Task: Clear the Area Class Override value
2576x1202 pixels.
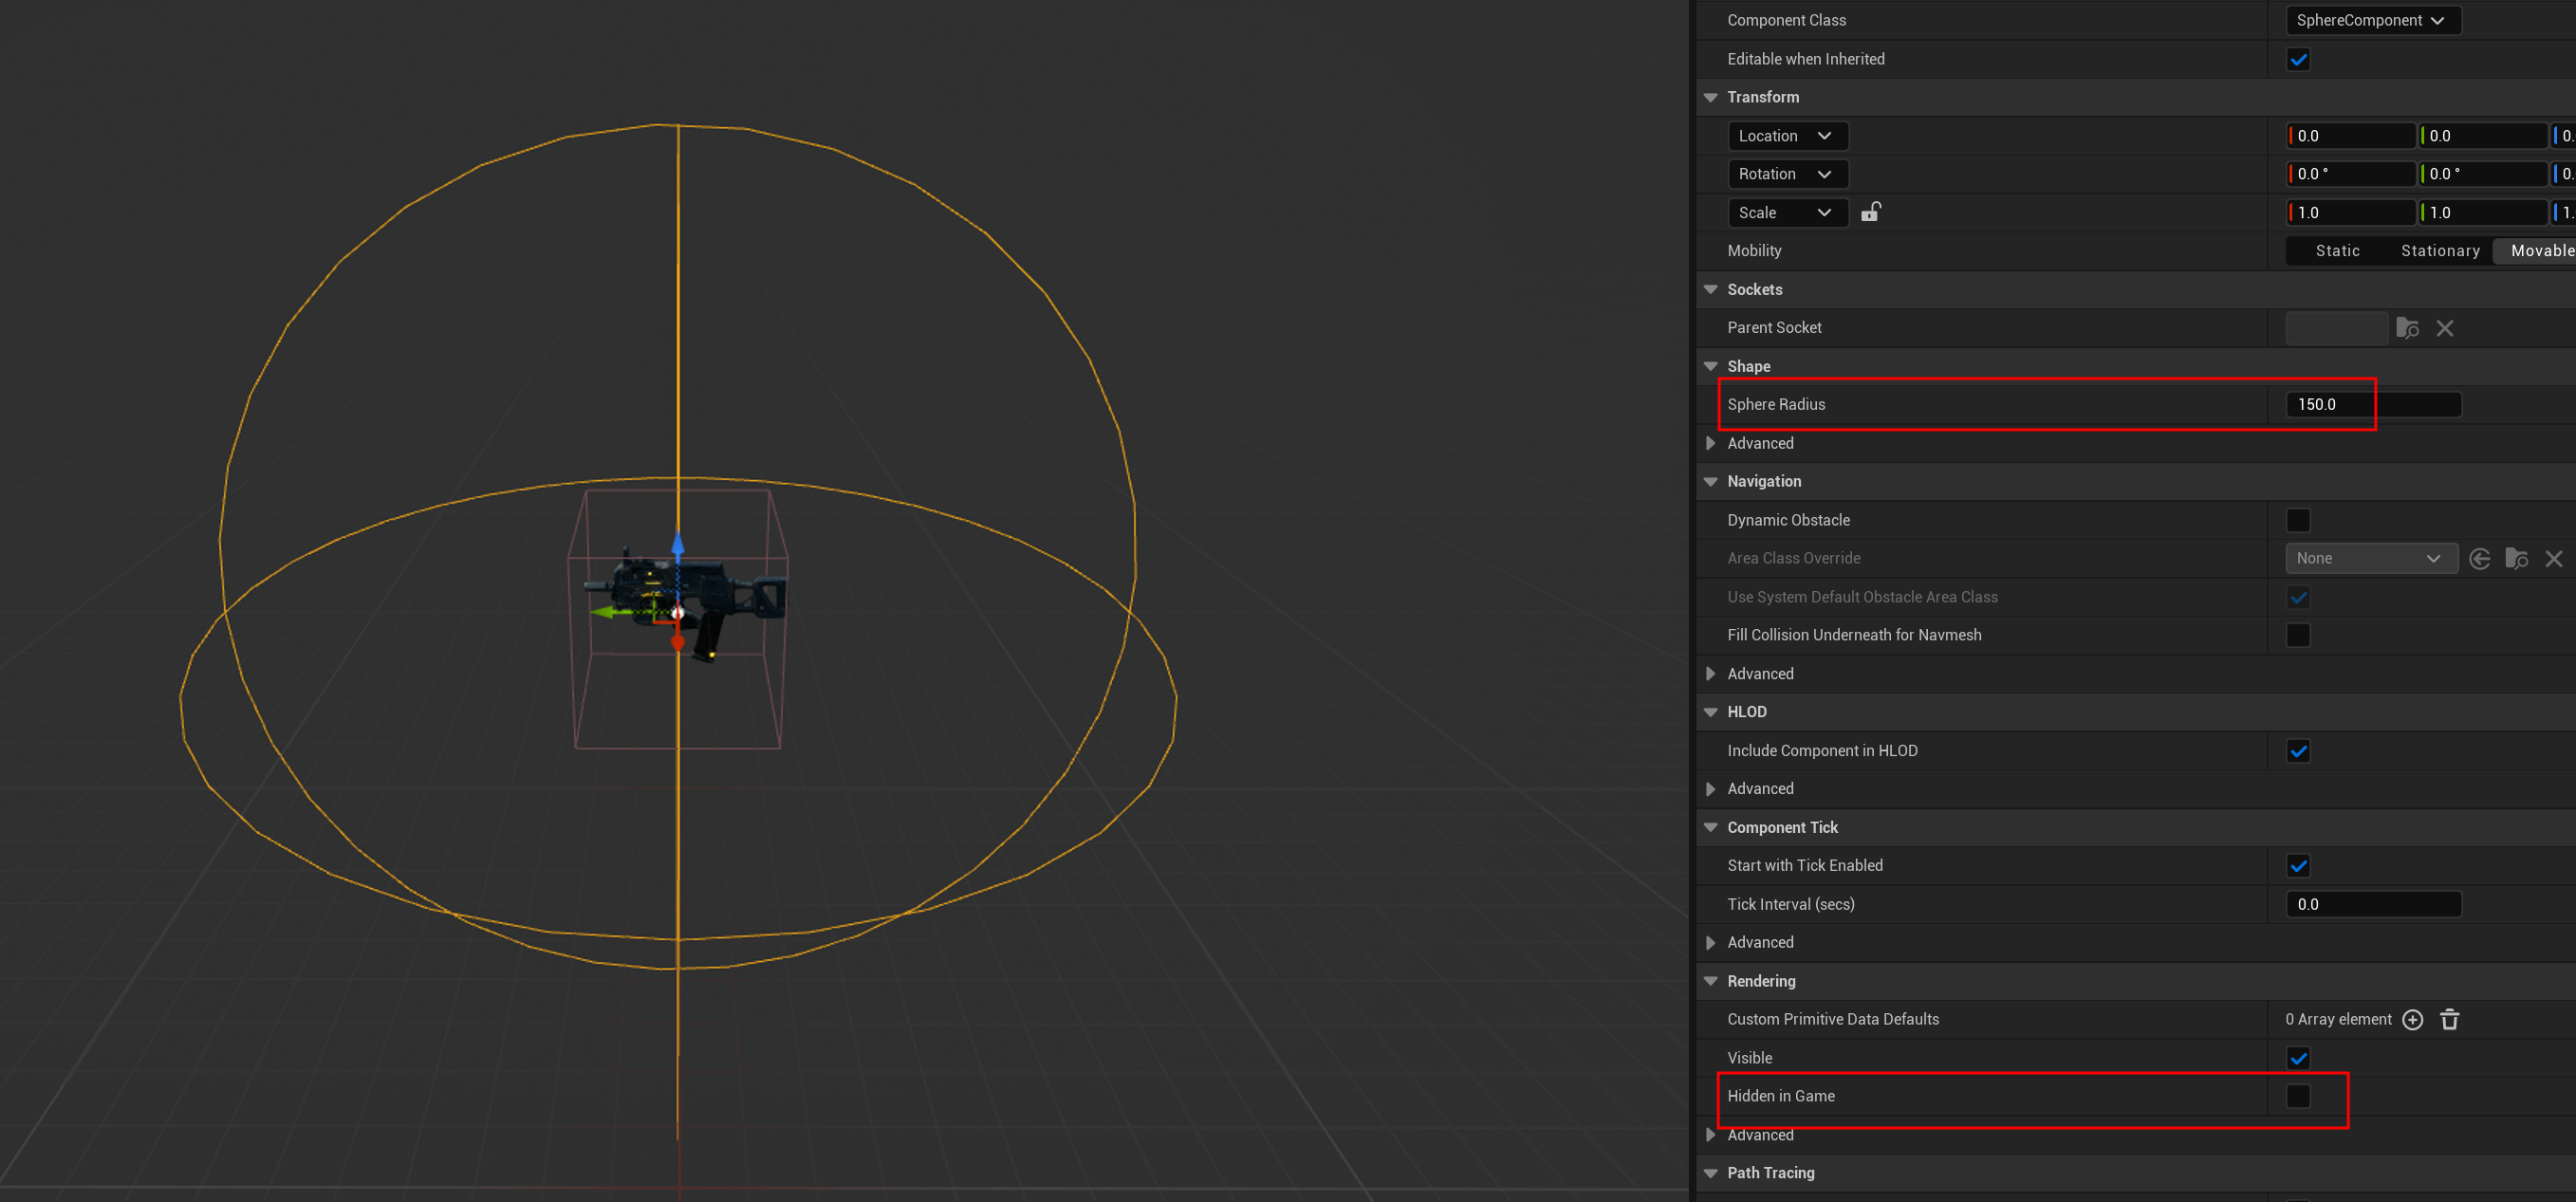Action: 2553,559
